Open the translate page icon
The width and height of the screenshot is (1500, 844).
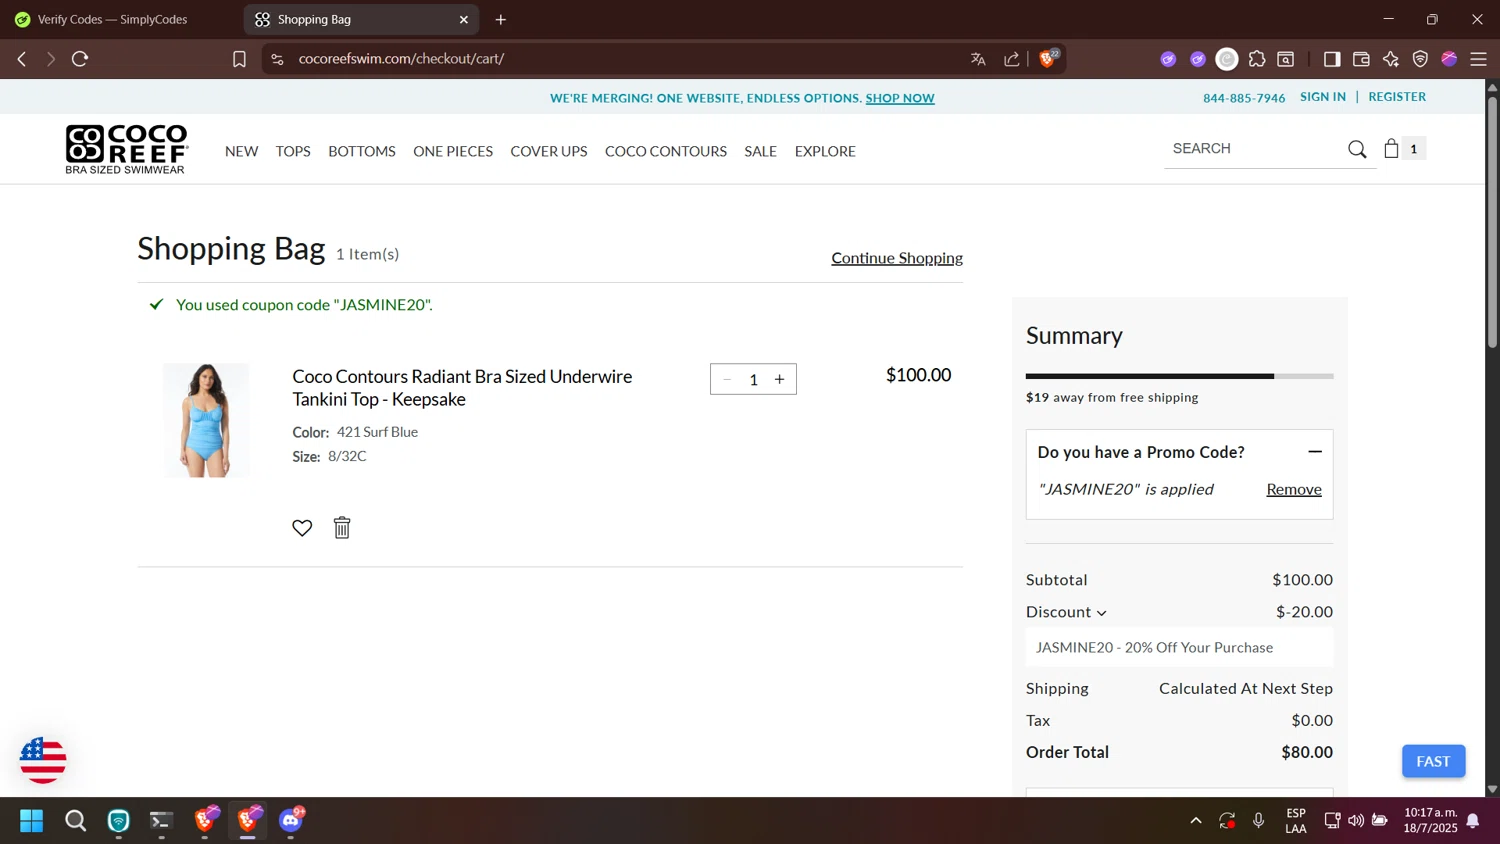[x=978, y=59]
